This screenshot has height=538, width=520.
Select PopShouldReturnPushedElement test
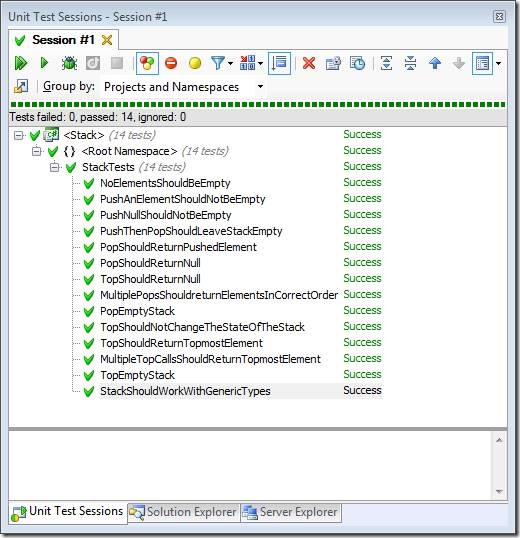tap(178, 247)
